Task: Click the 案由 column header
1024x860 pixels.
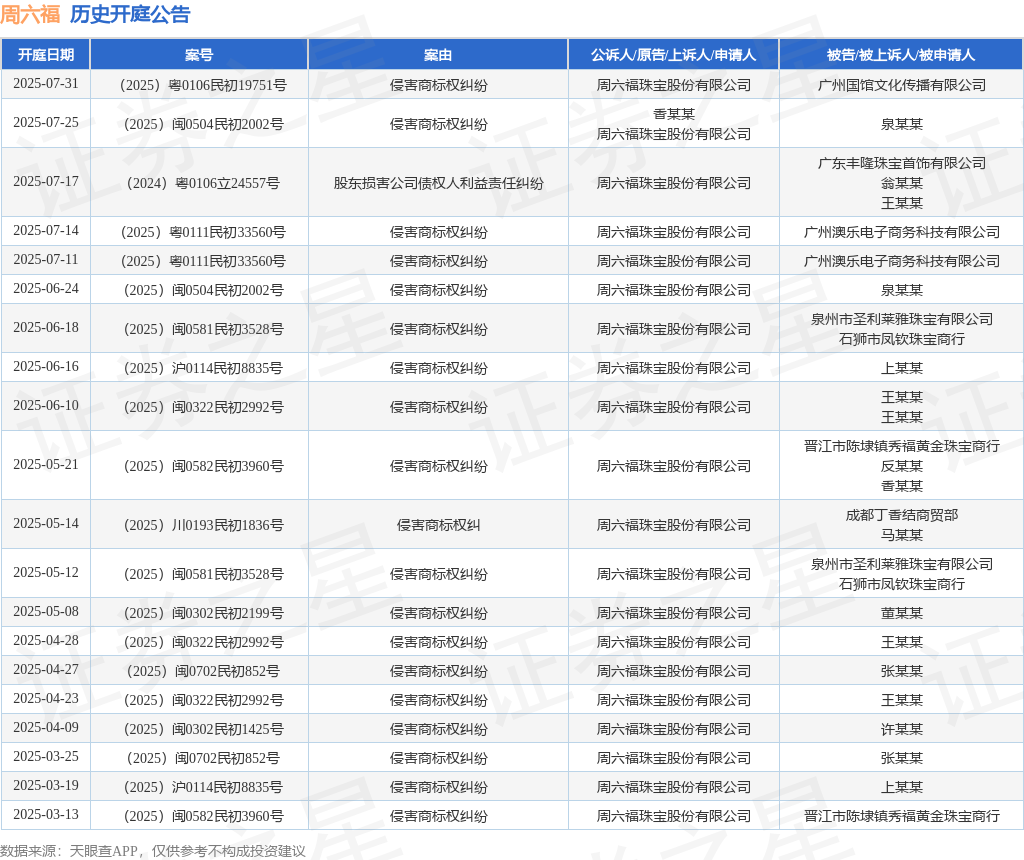Action: [x=438, y=54]
